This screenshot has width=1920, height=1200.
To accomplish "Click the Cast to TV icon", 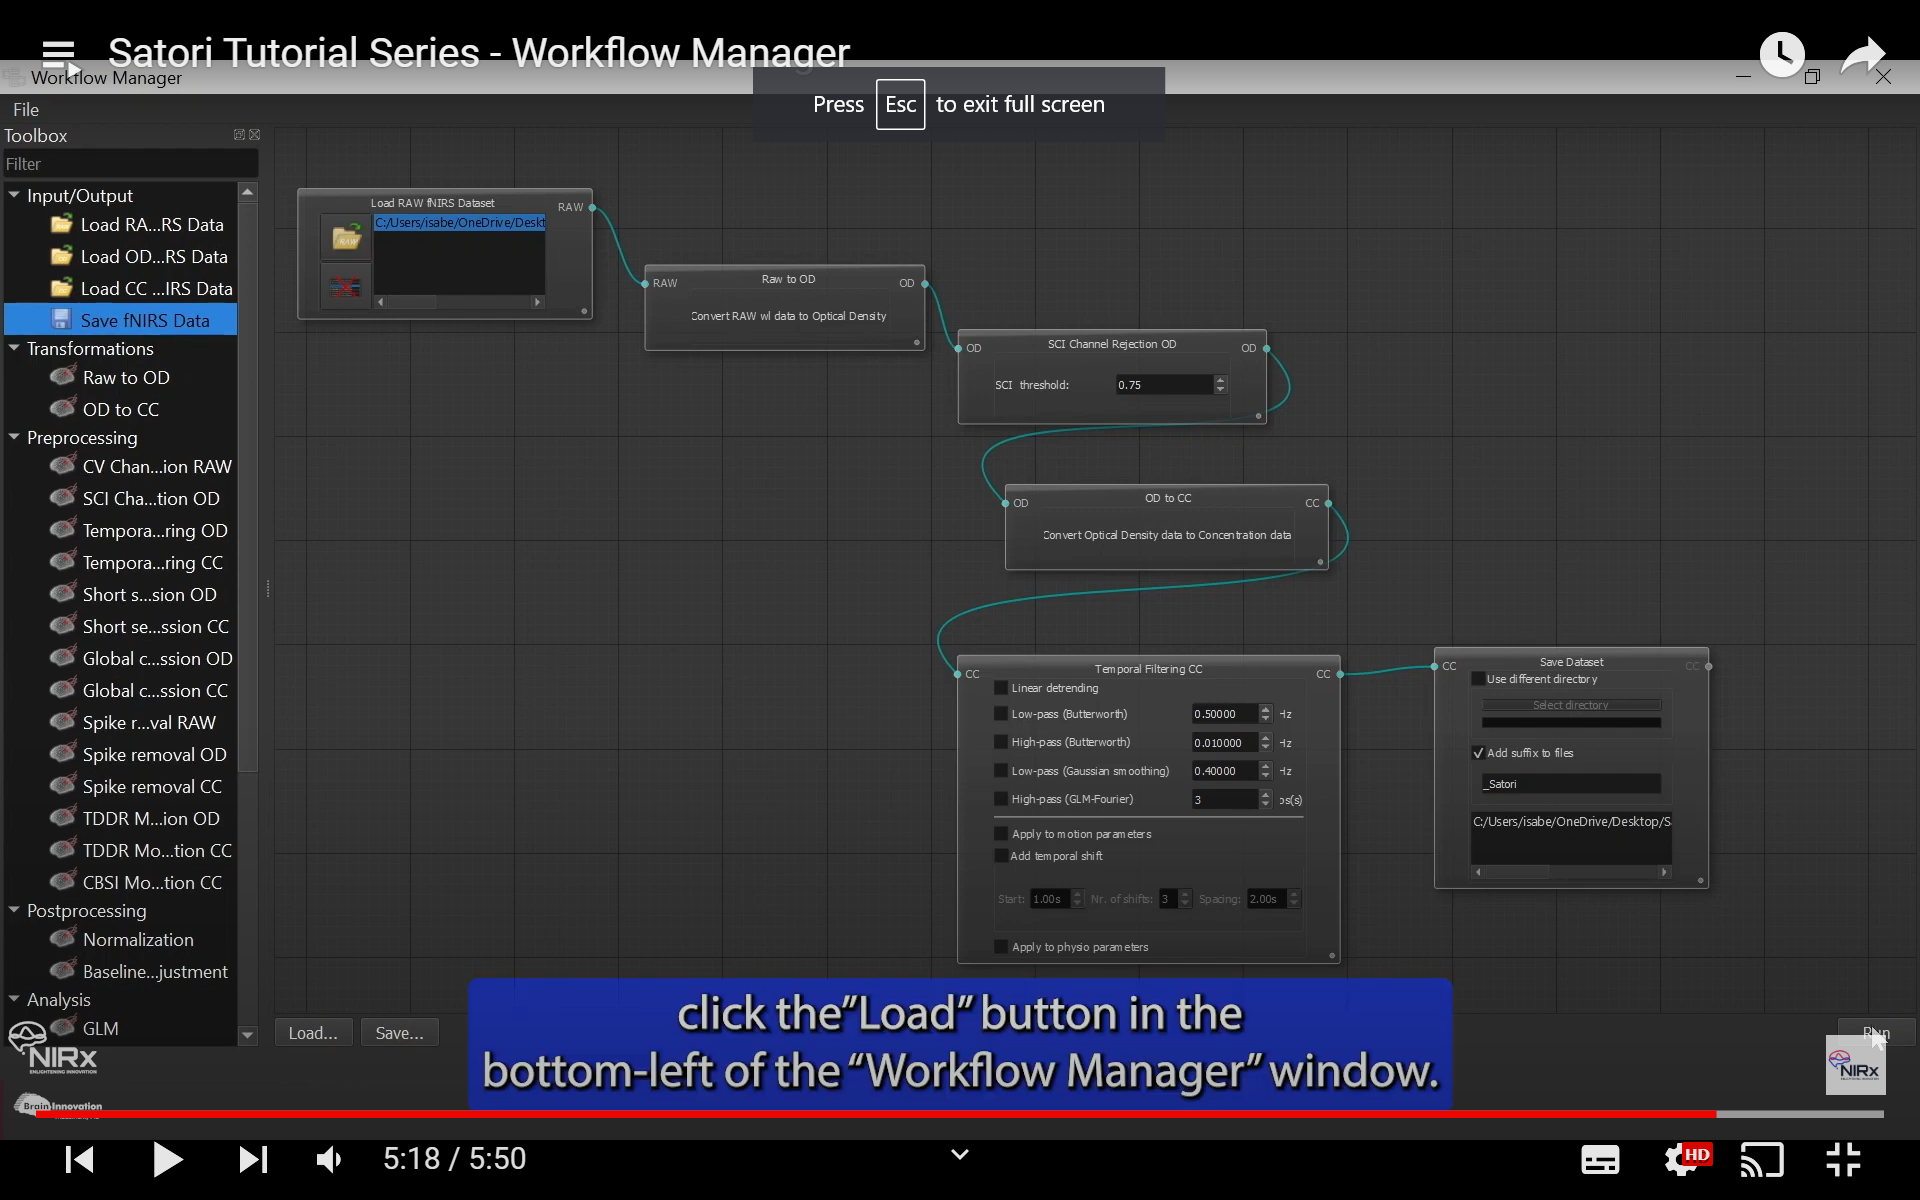I will [1762, 1160].
